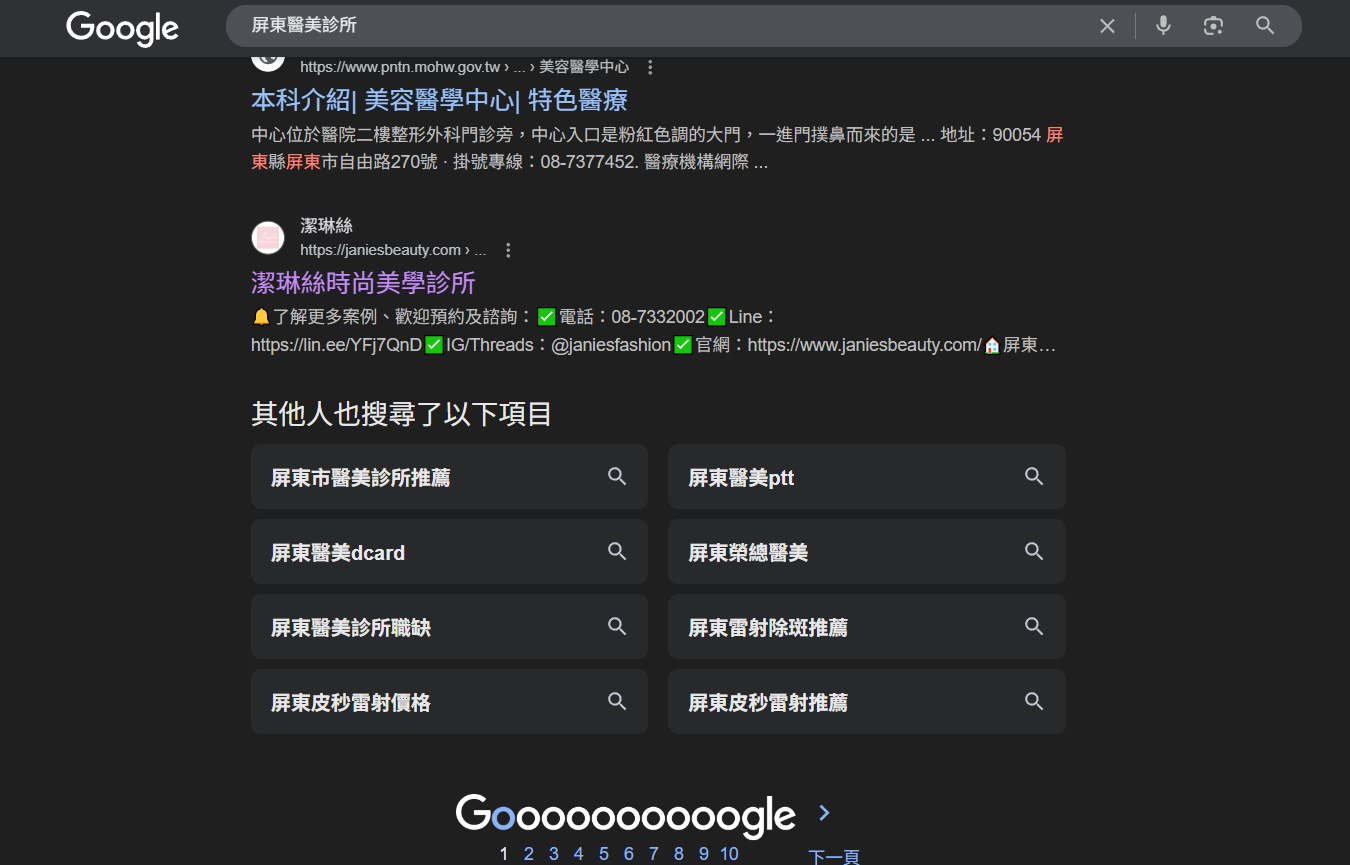Search related query 屏東皮秒雷射推薦
Screen dimensions: 1350x865
tap(866, 701)
